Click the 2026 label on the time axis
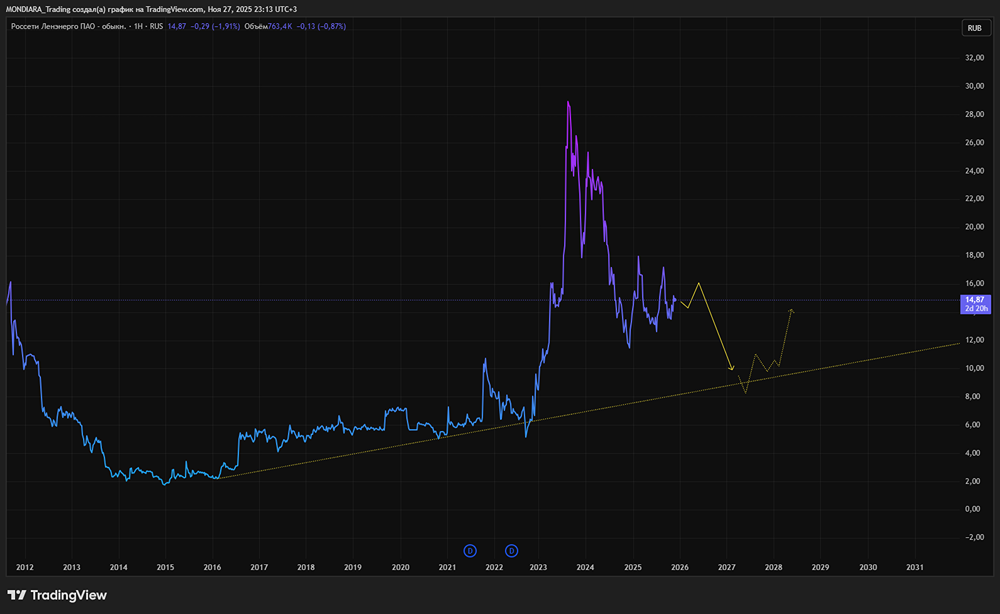This screenshot has width=1000, height=614. click(x=680, y=567)
